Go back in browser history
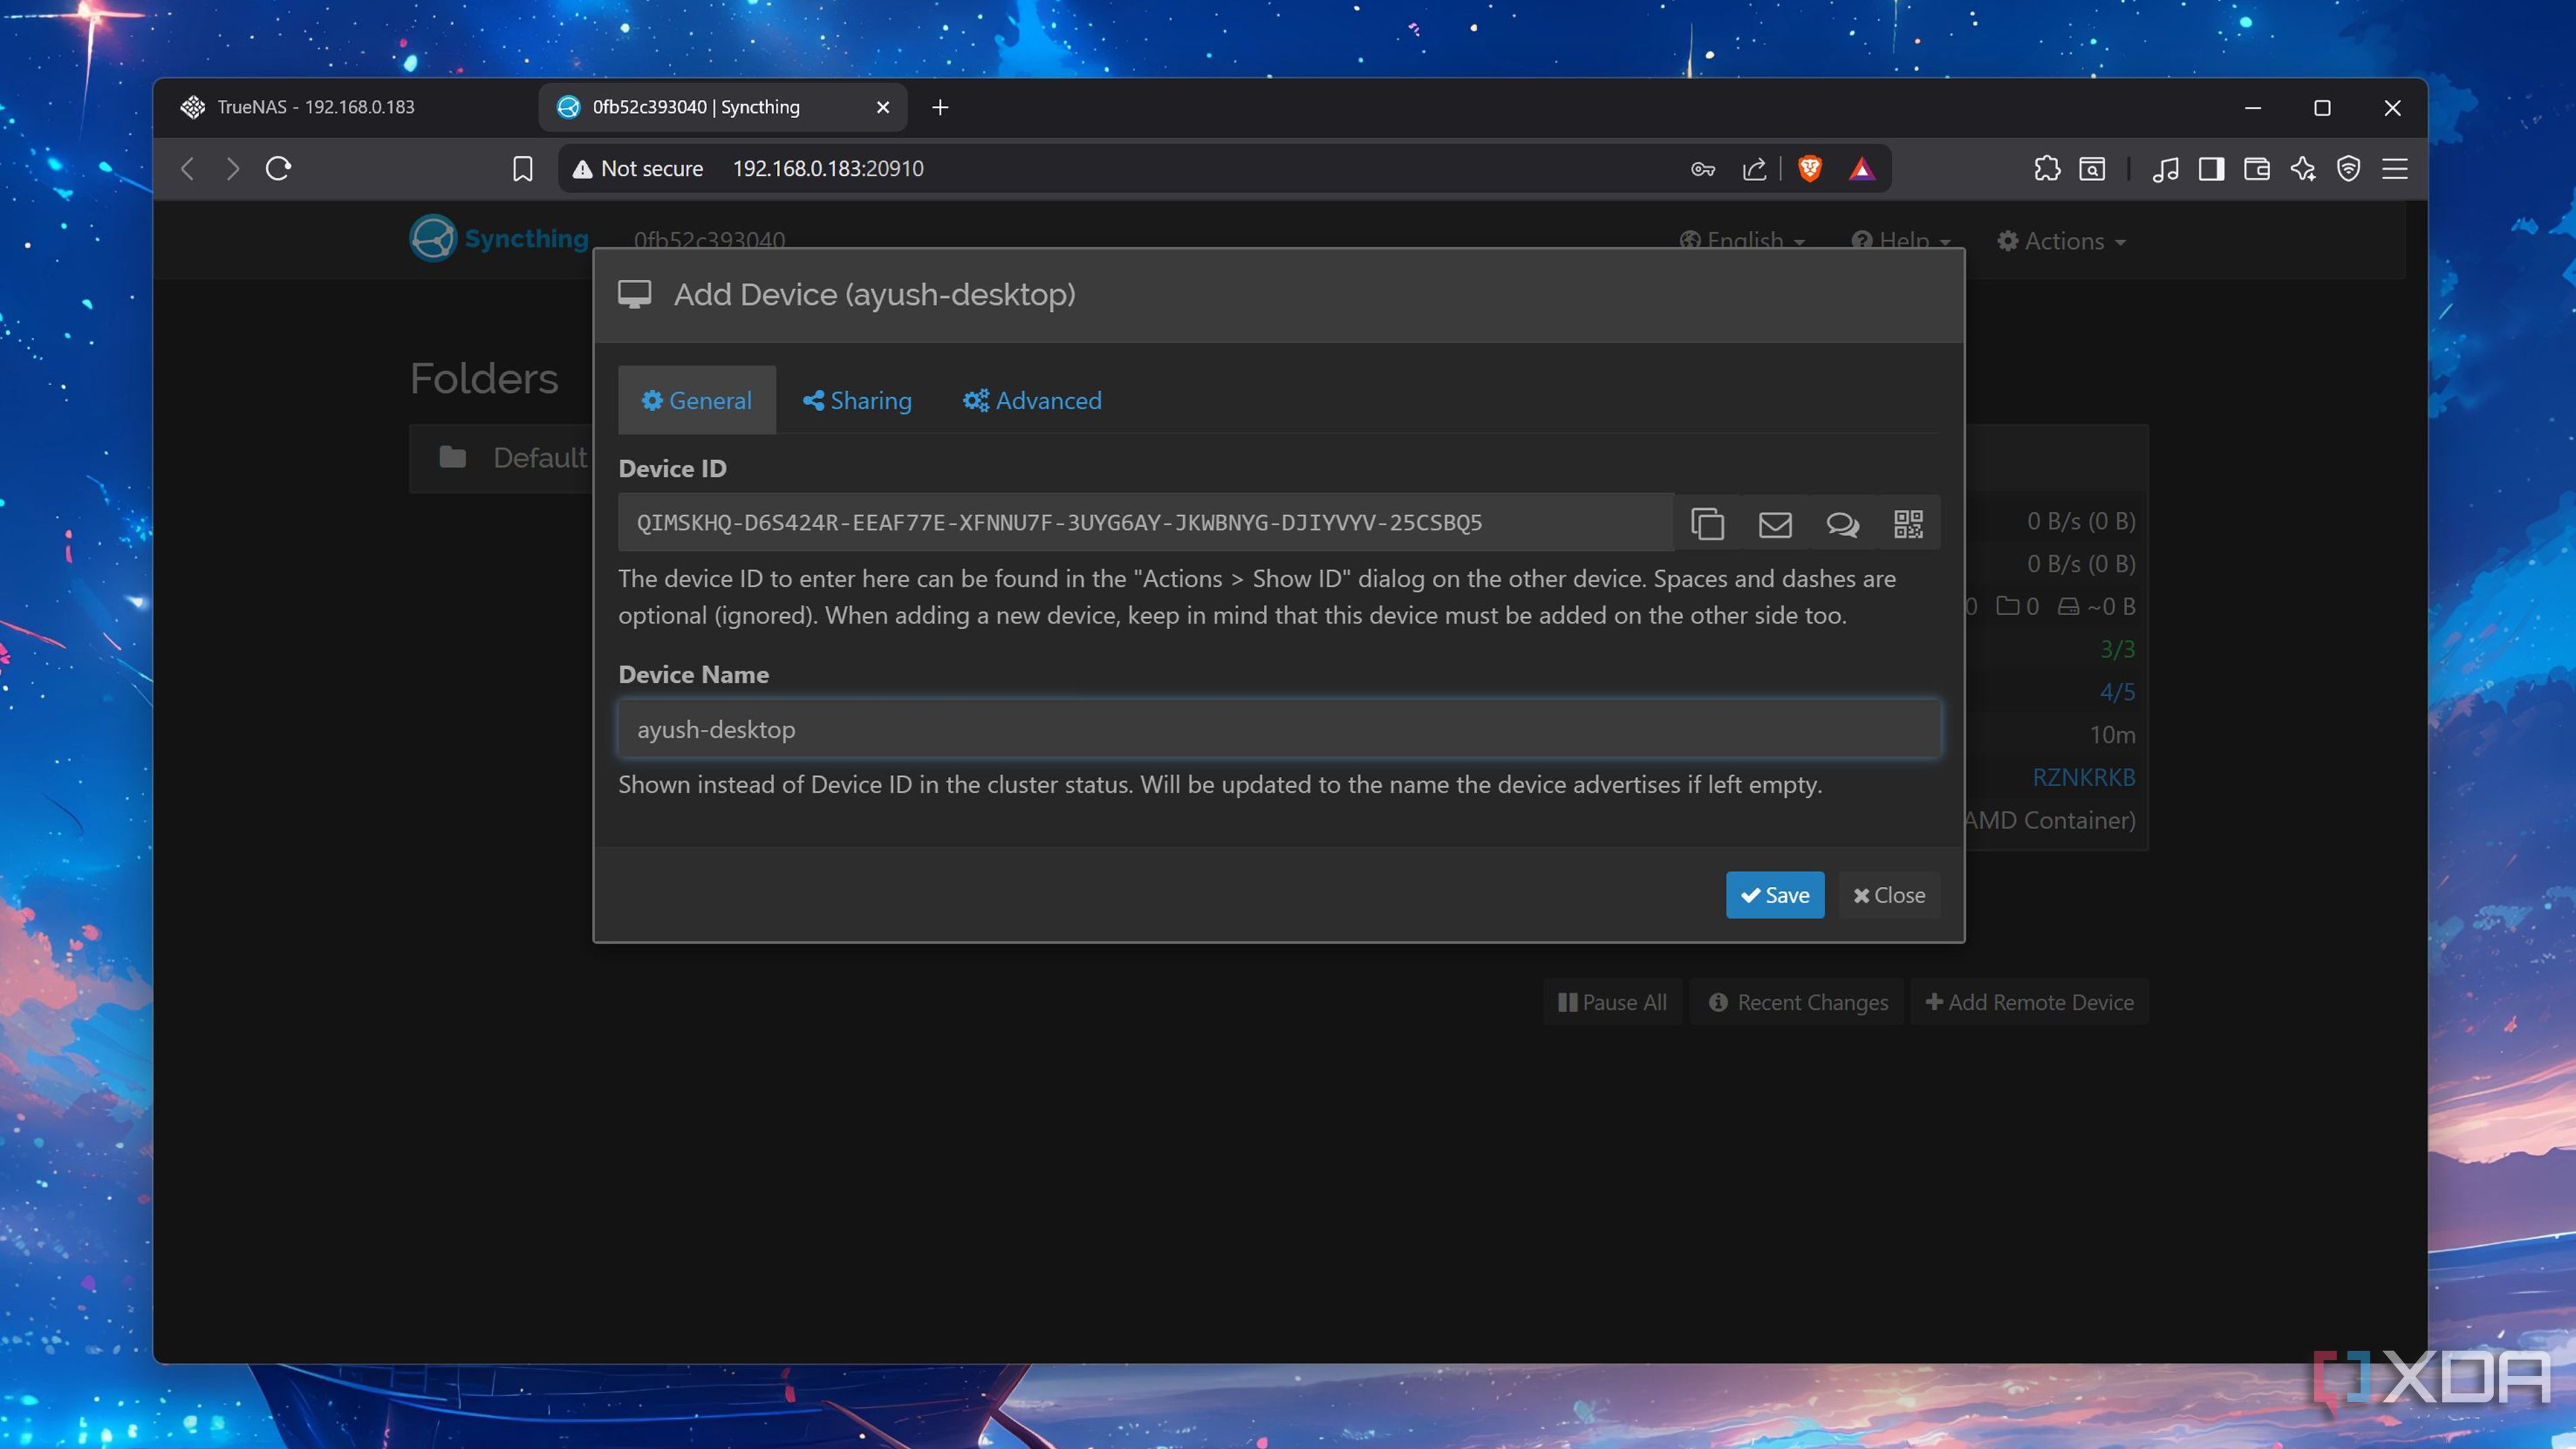 pos(187,169)
